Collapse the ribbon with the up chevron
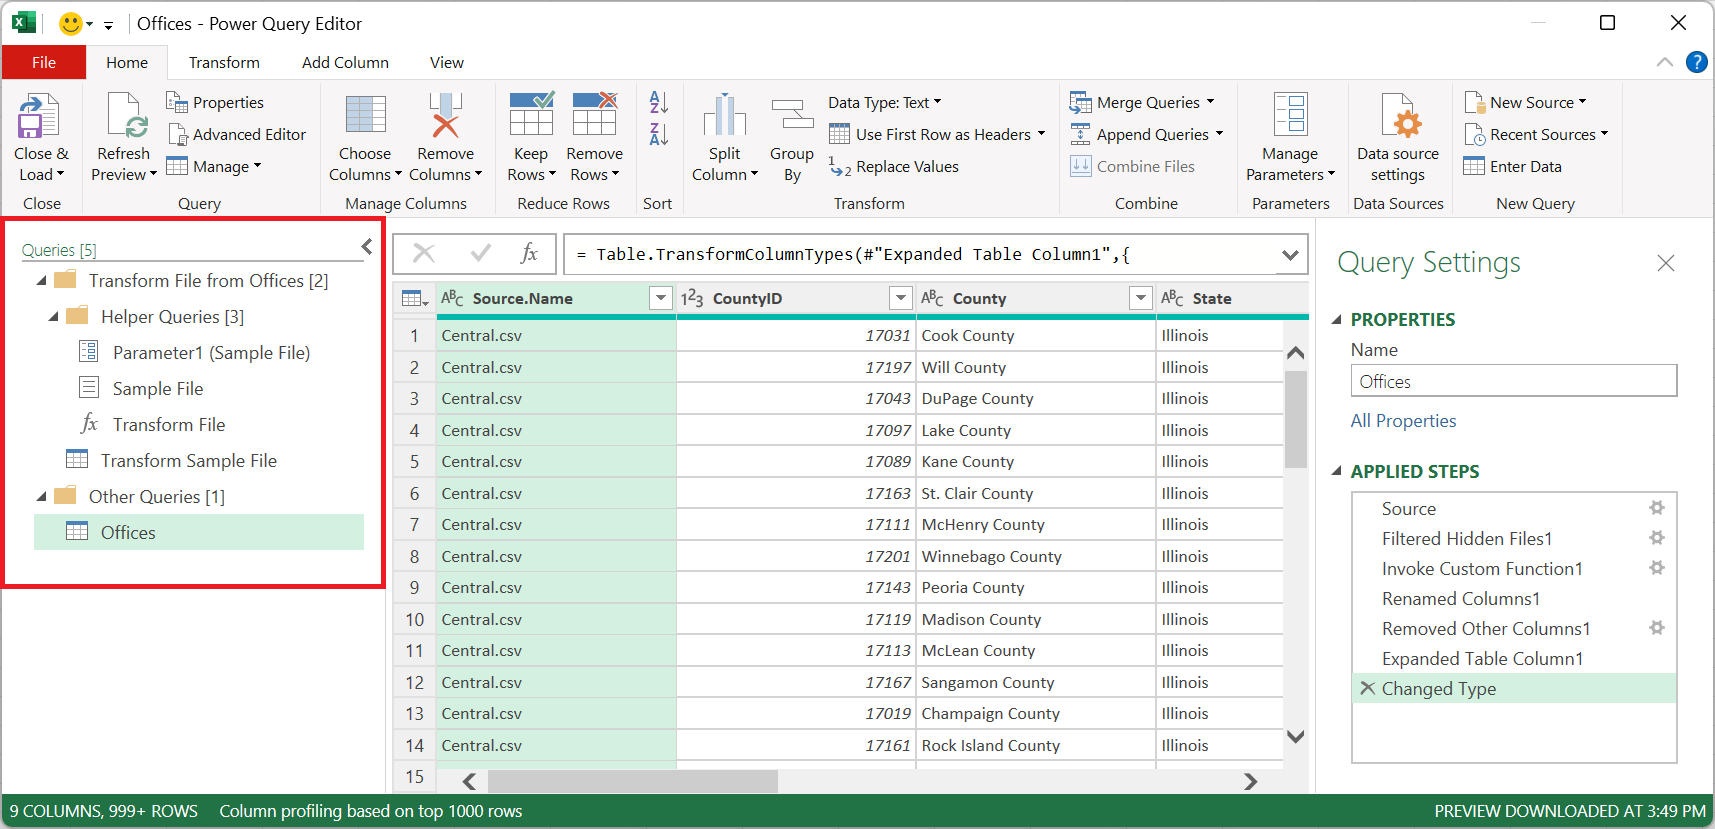 click(1665, 62)
